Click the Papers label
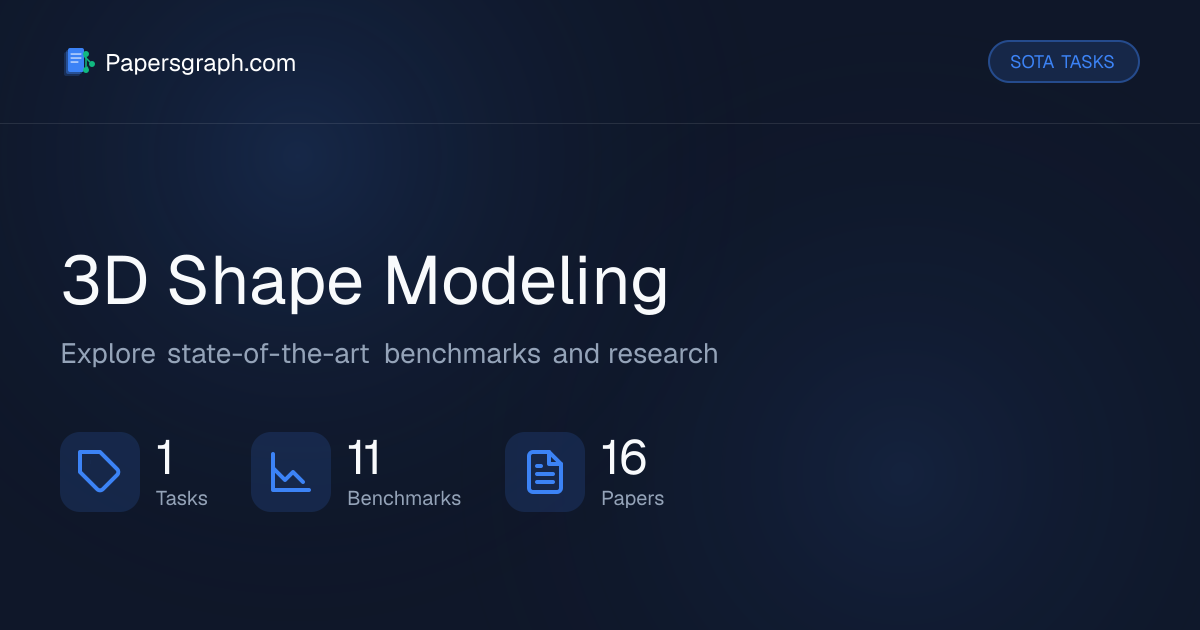 632,498
